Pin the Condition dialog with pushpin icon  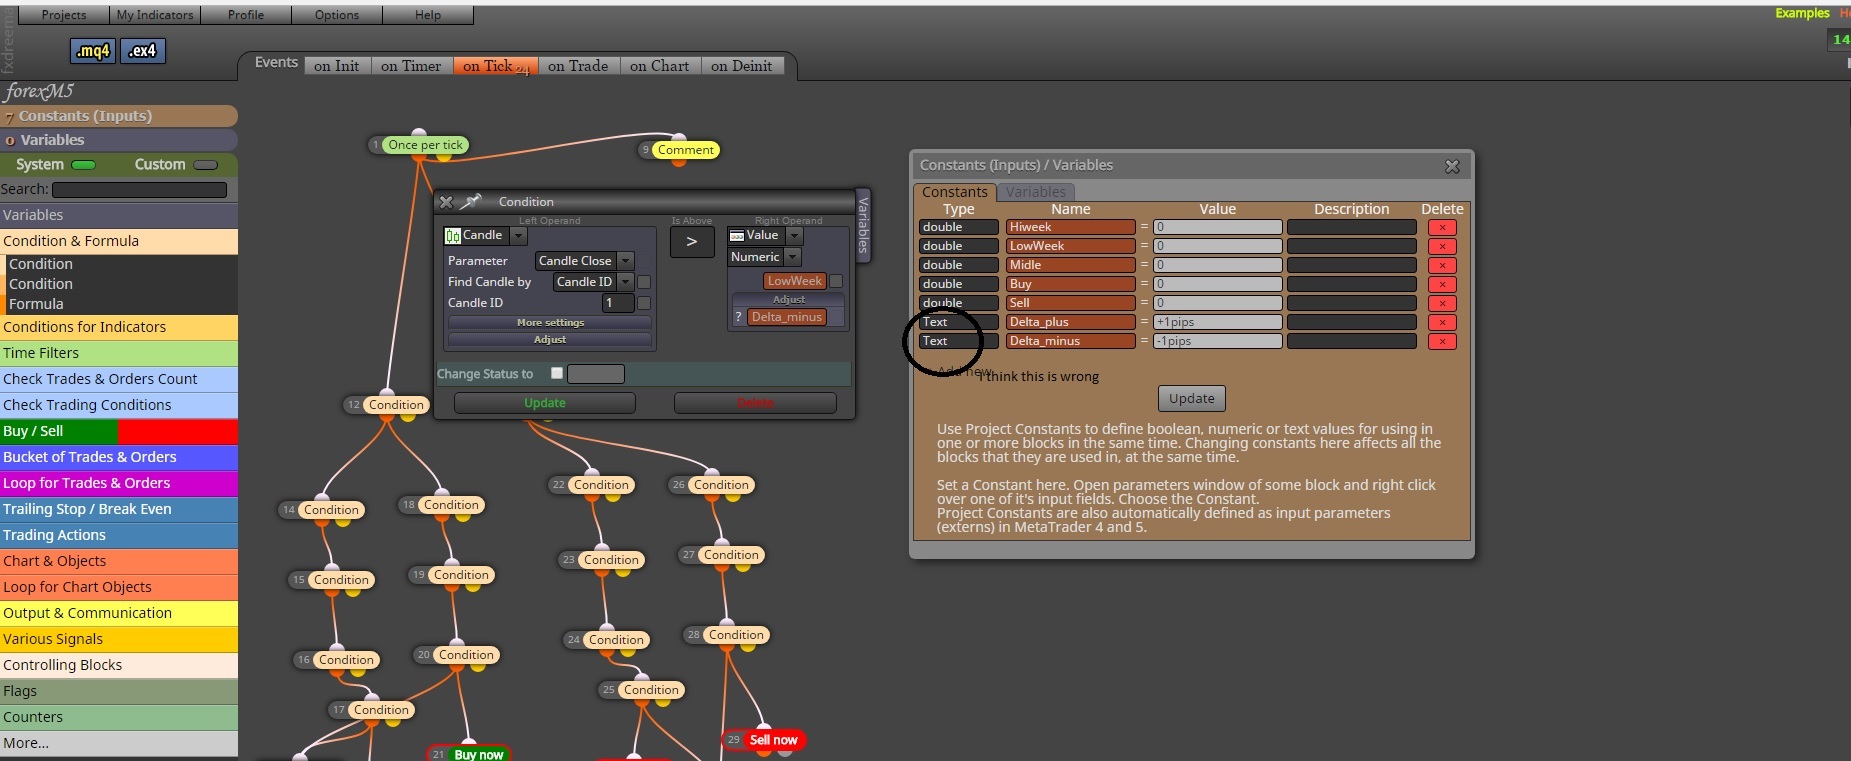point(471,202)
